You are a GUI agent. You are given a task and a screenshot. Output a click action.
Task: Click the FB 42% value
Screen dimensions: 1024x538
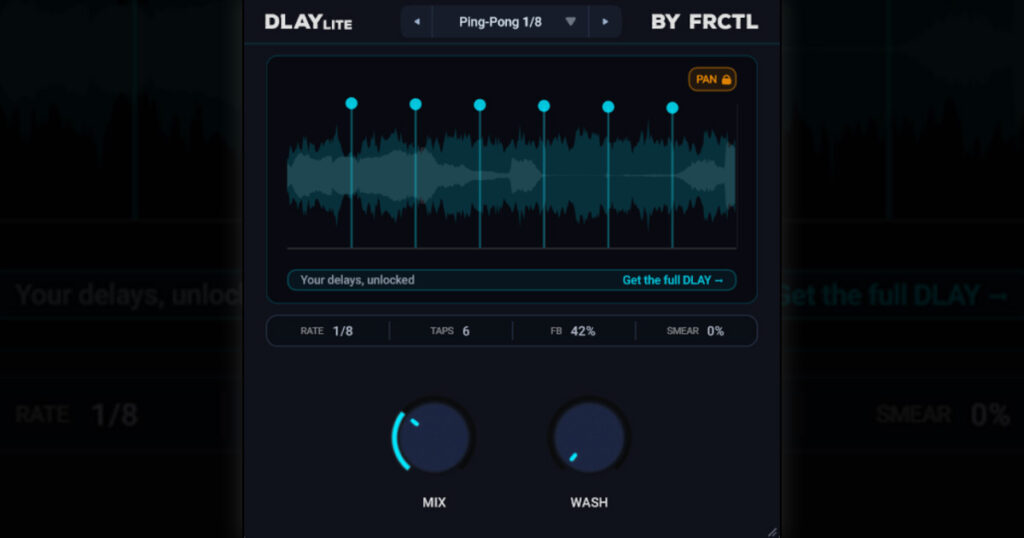tap(583, 331)
